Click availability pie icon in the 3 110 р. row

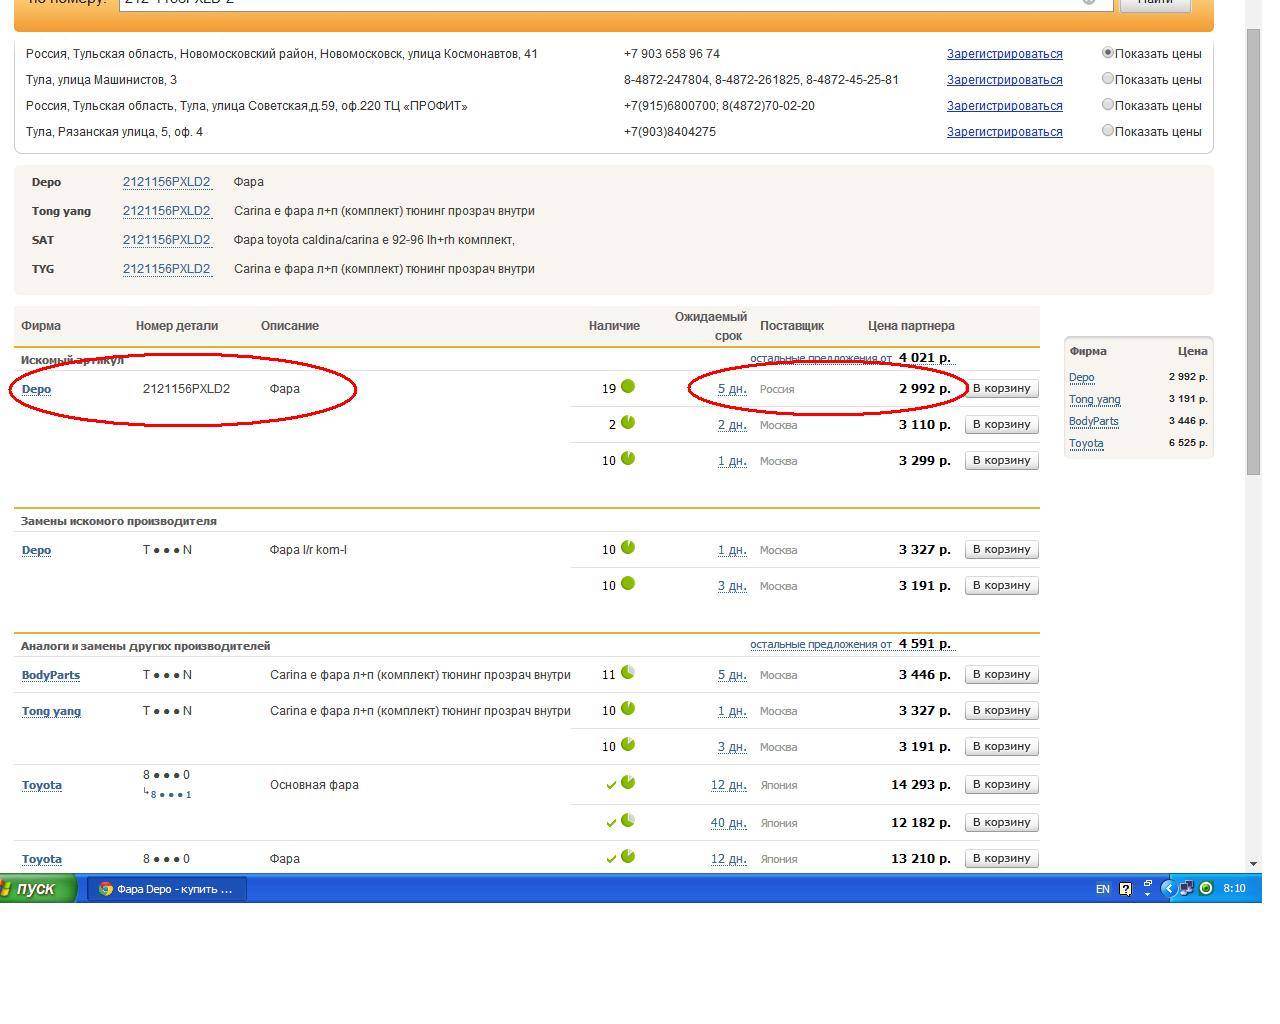628,423
